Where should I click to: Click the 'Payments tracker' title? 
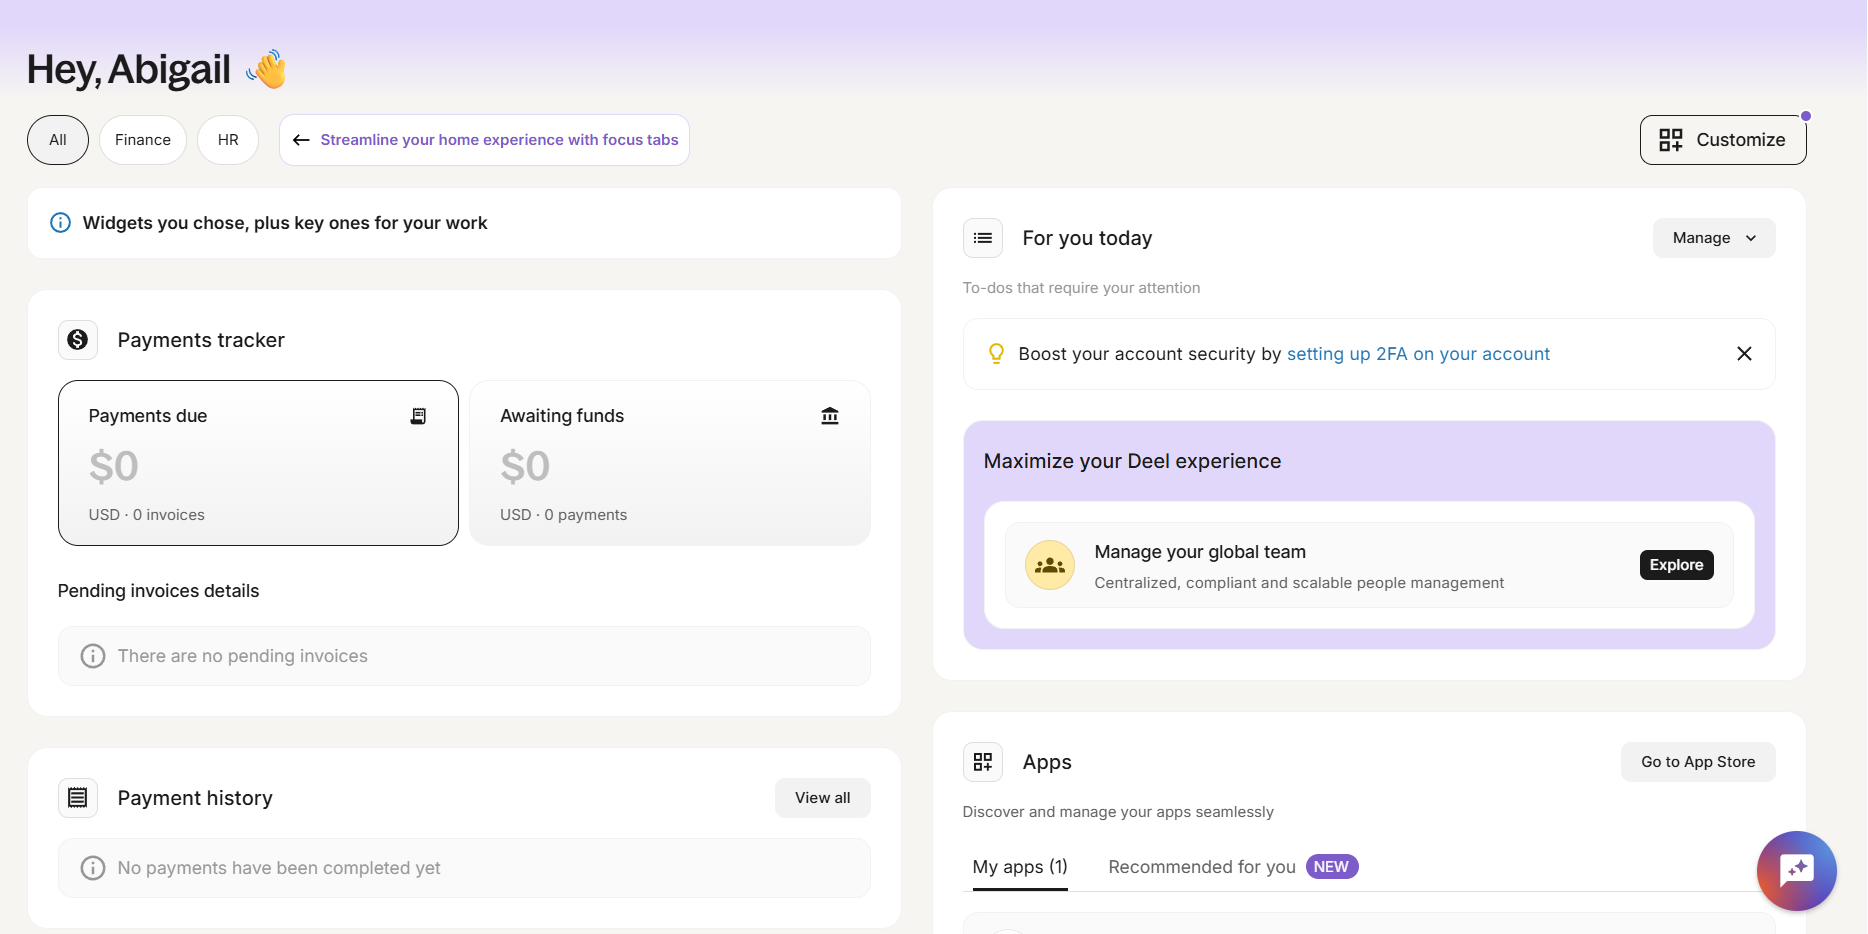point(201,340)
